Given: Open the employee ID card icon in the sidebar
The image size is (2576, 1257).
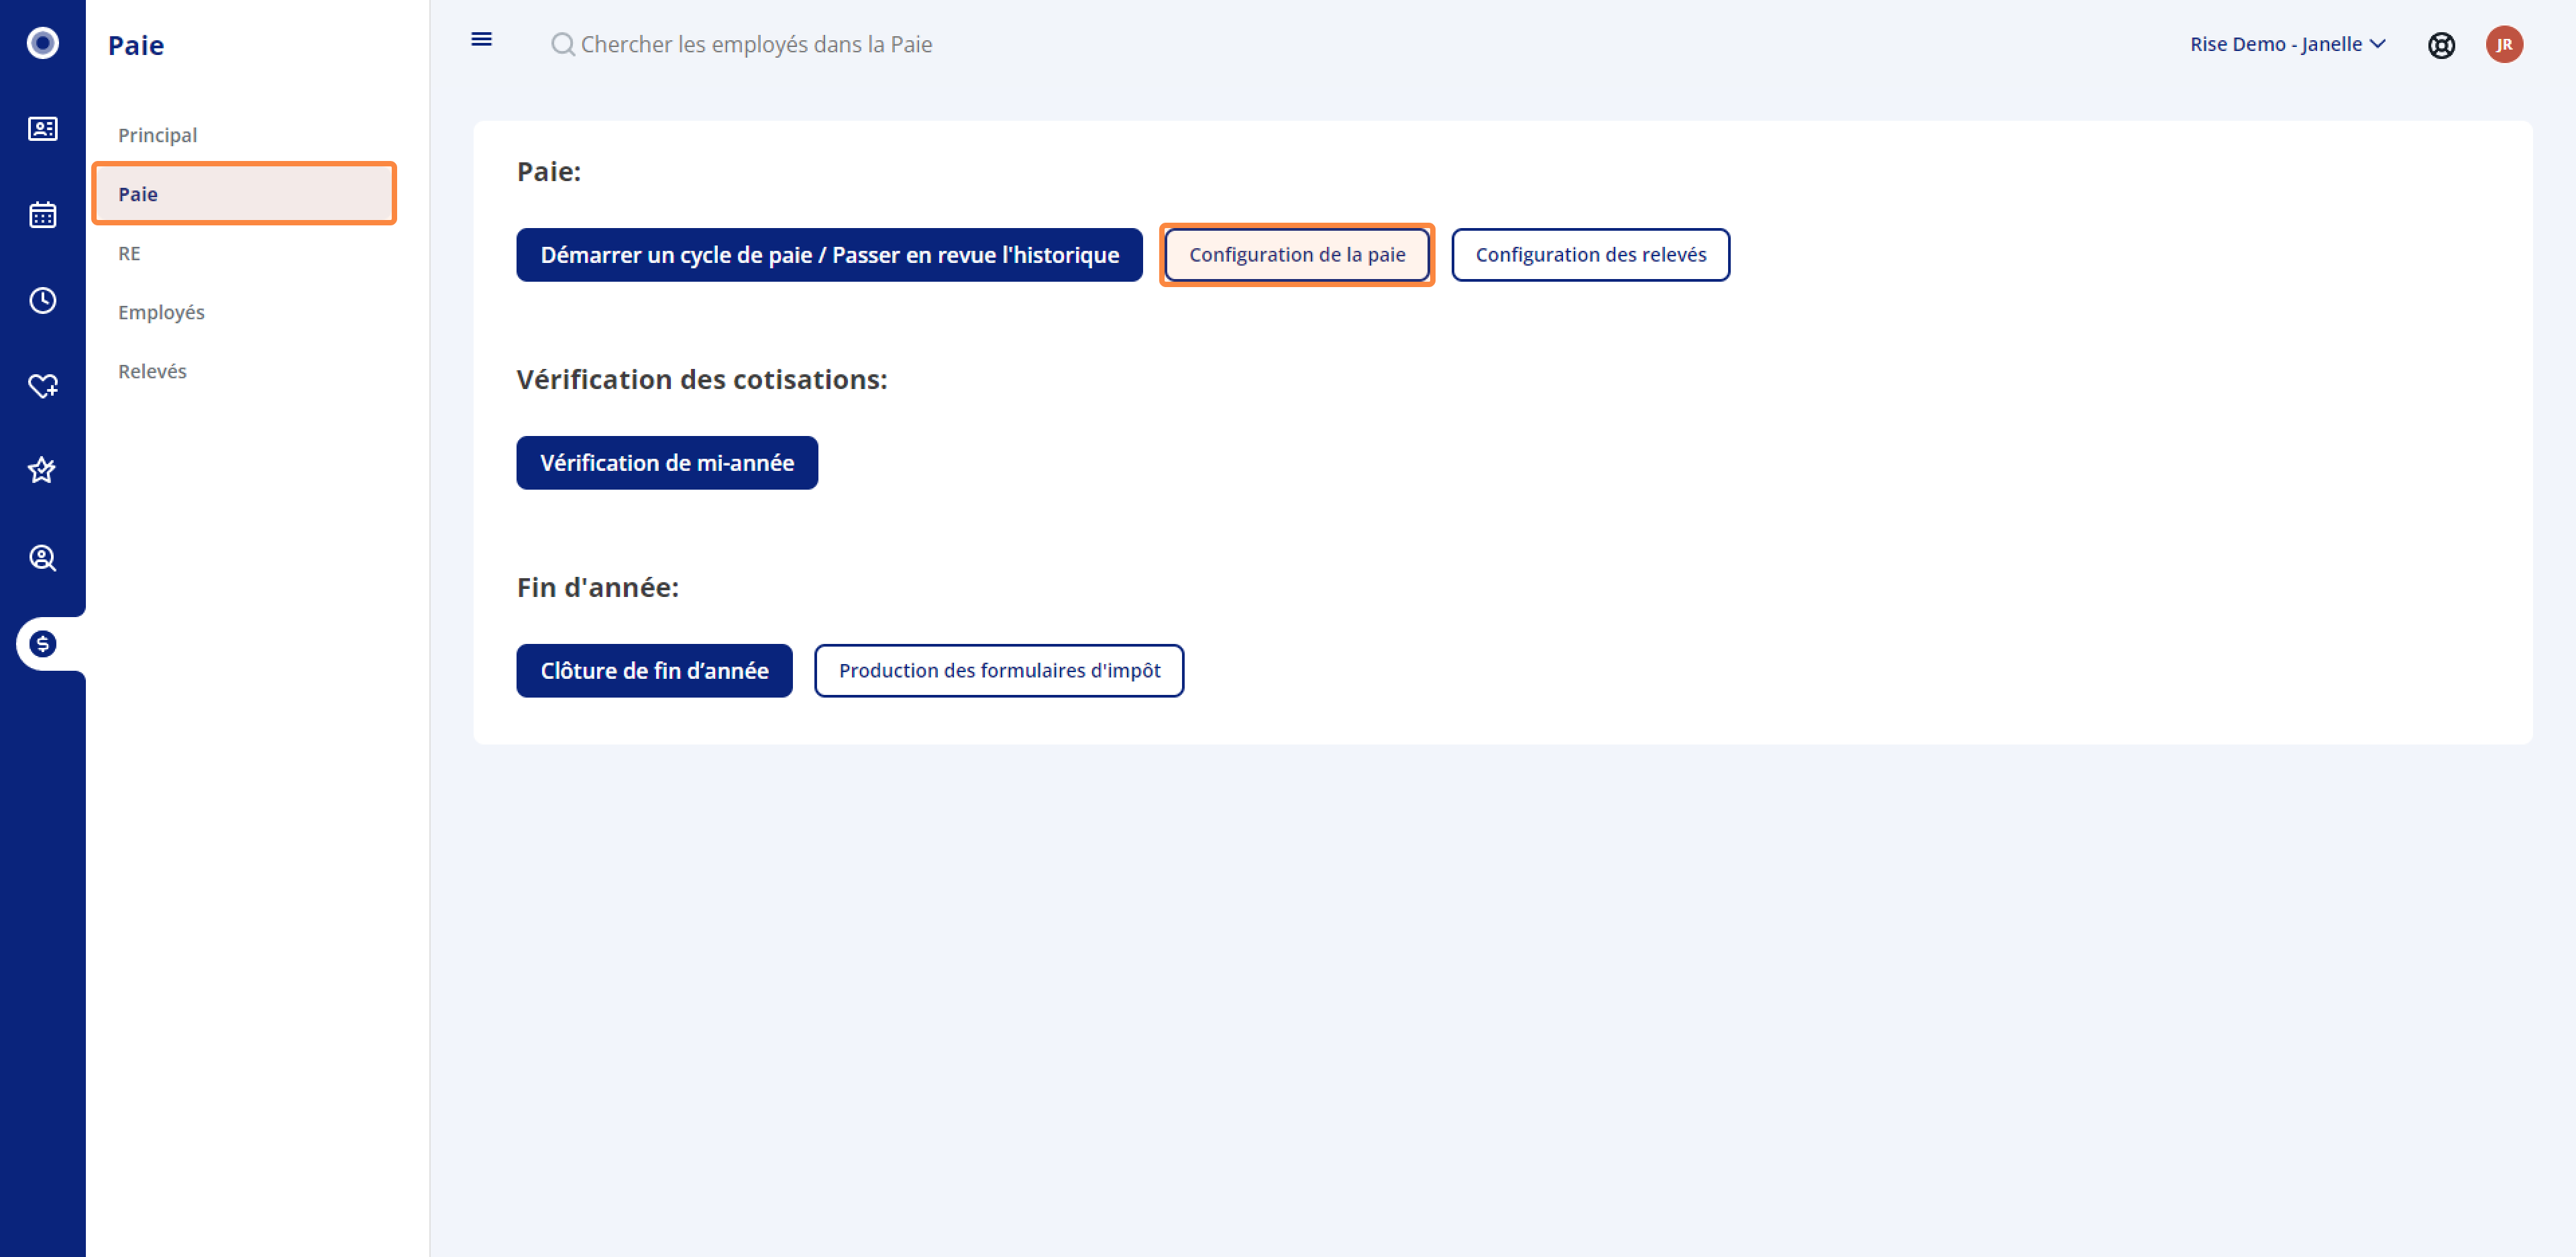Looking at the screenshot, I should [43, 129].
